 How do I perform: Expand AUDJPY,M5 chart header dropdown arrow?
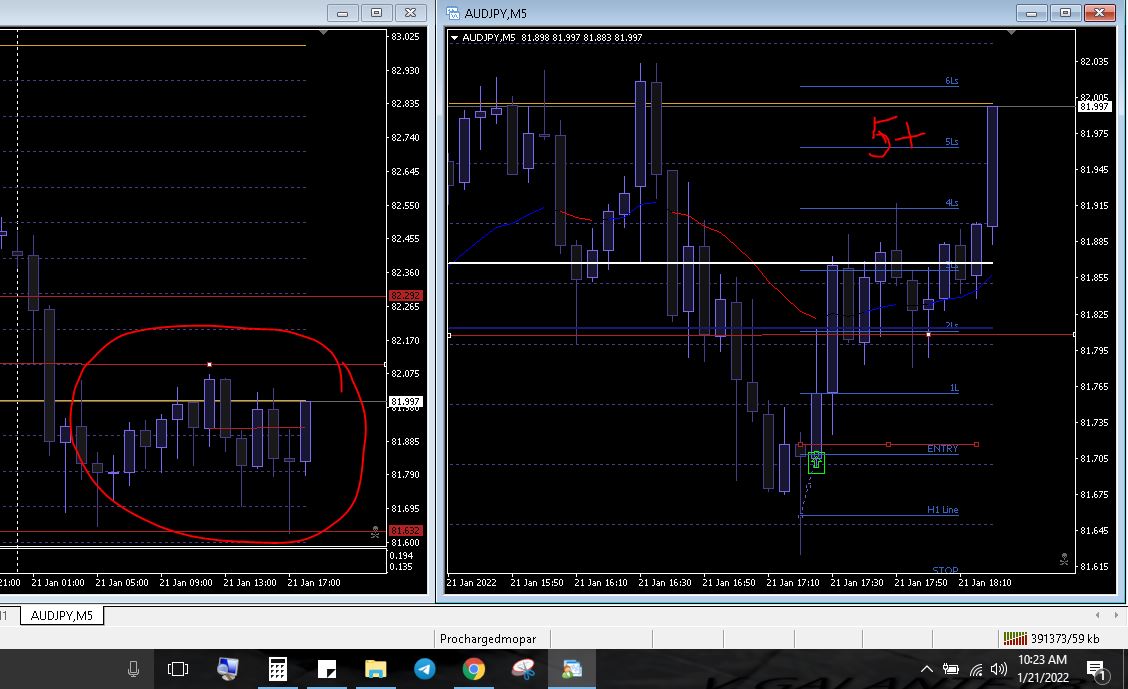(454, 37)
